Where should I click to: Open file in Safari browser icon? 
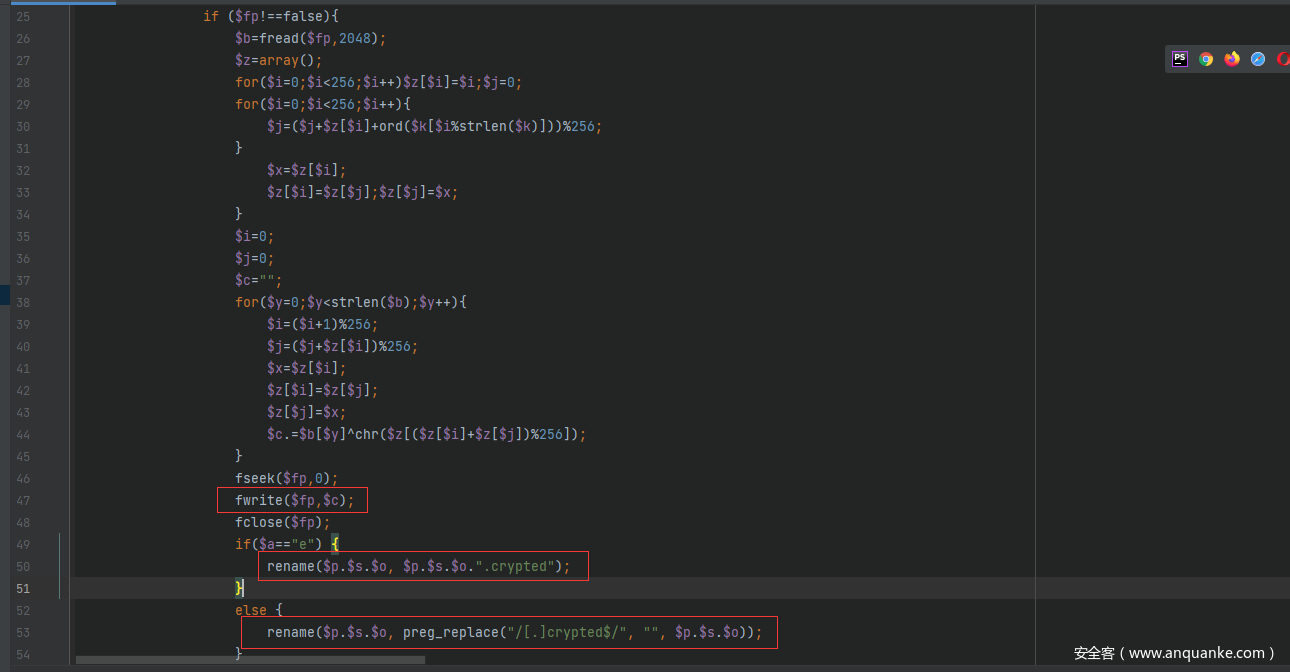[x=1258, y=59]
